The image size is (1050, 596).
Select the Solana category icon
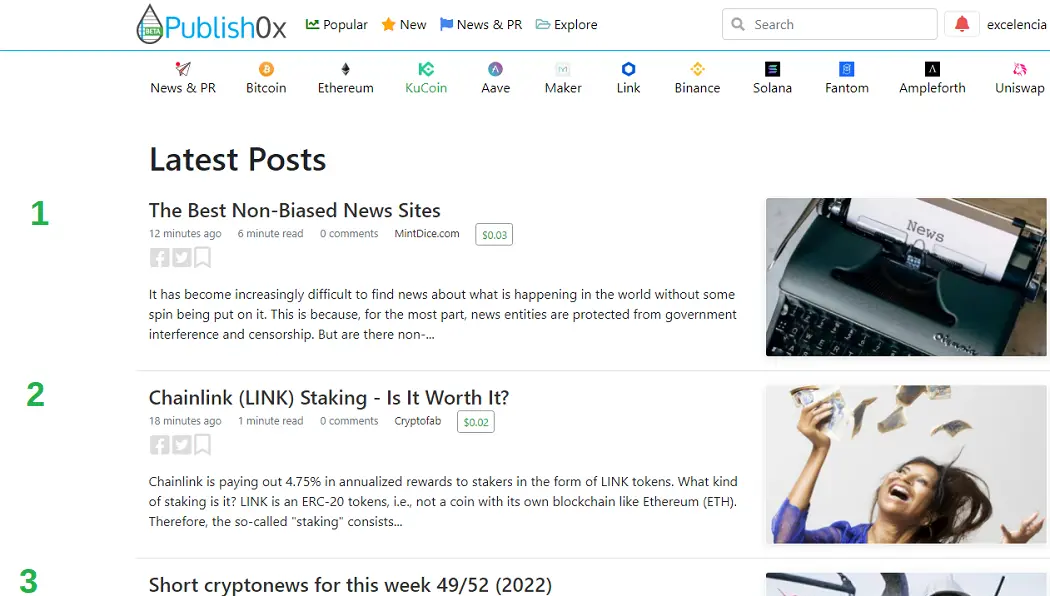tap(772, 69)
